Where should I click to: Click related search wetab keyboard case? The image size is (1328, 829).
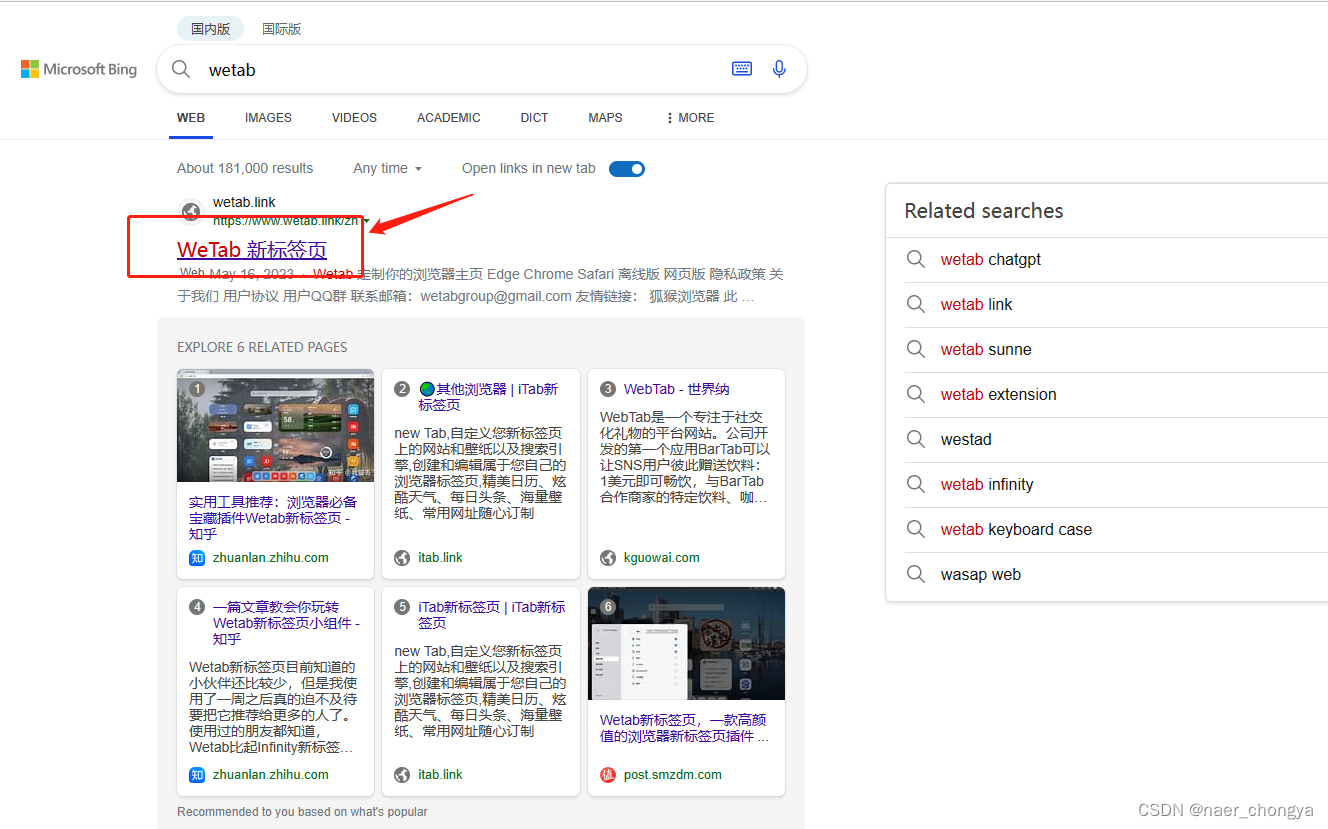click(x=1016, y=529)
